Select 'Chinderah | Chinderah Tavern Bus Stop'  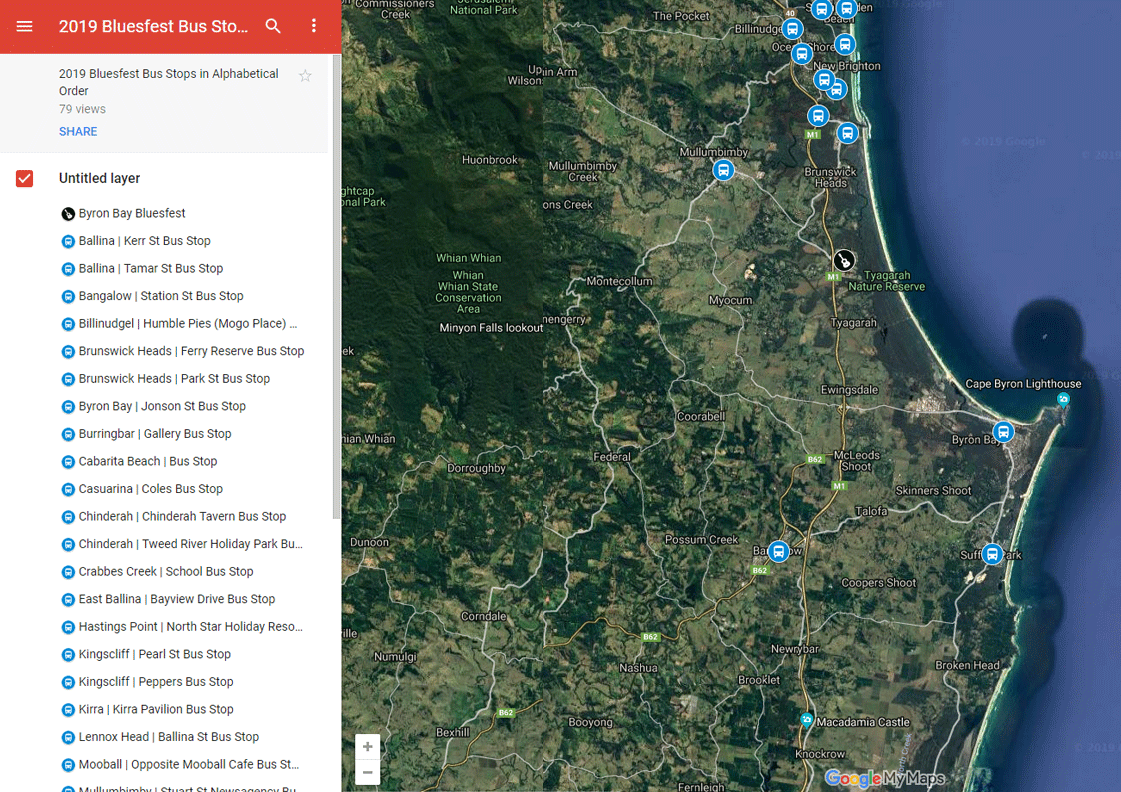182,516
